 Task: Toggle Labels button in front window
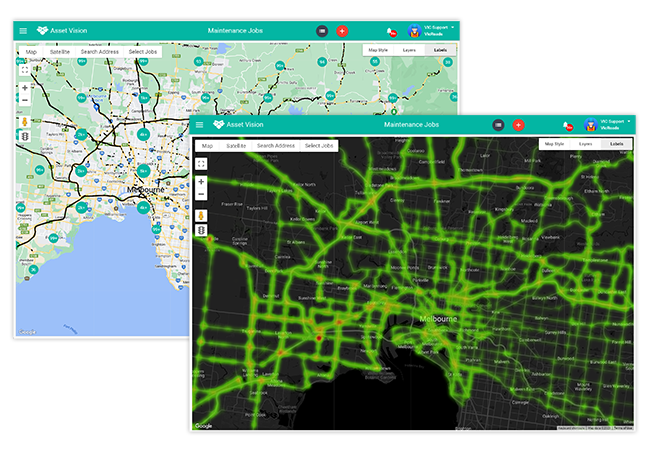click(616, 144)
